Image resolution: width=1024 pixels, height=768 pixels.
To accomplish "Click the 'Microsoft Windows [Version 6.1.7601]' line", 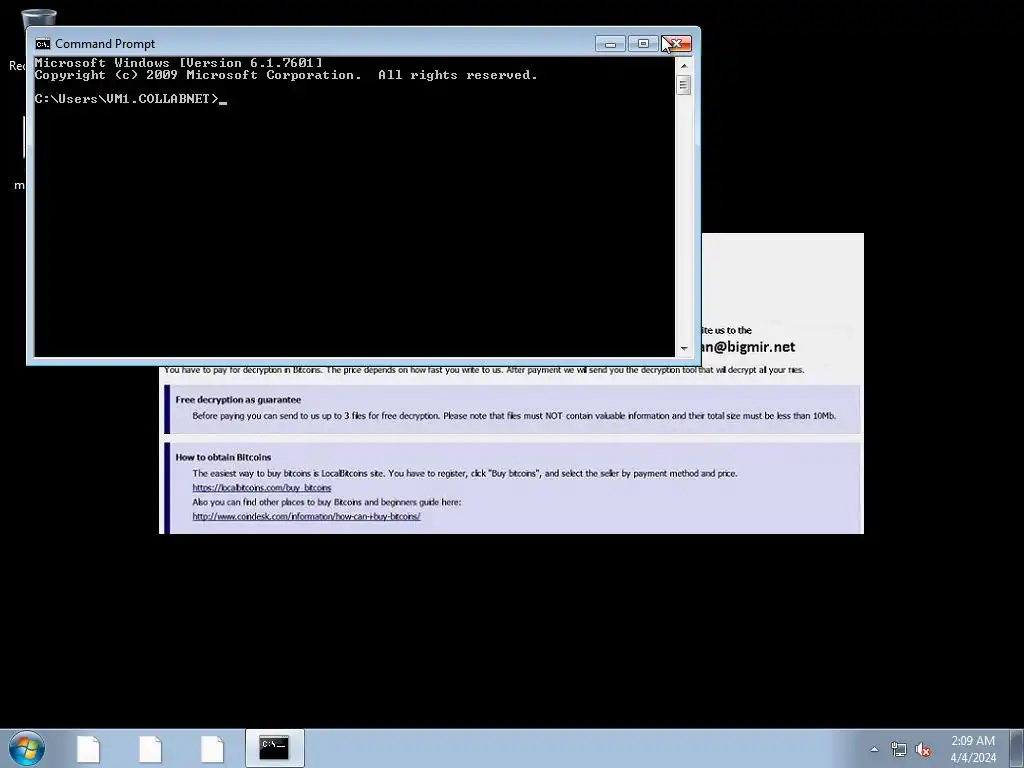I will click(x=178, y=63).
